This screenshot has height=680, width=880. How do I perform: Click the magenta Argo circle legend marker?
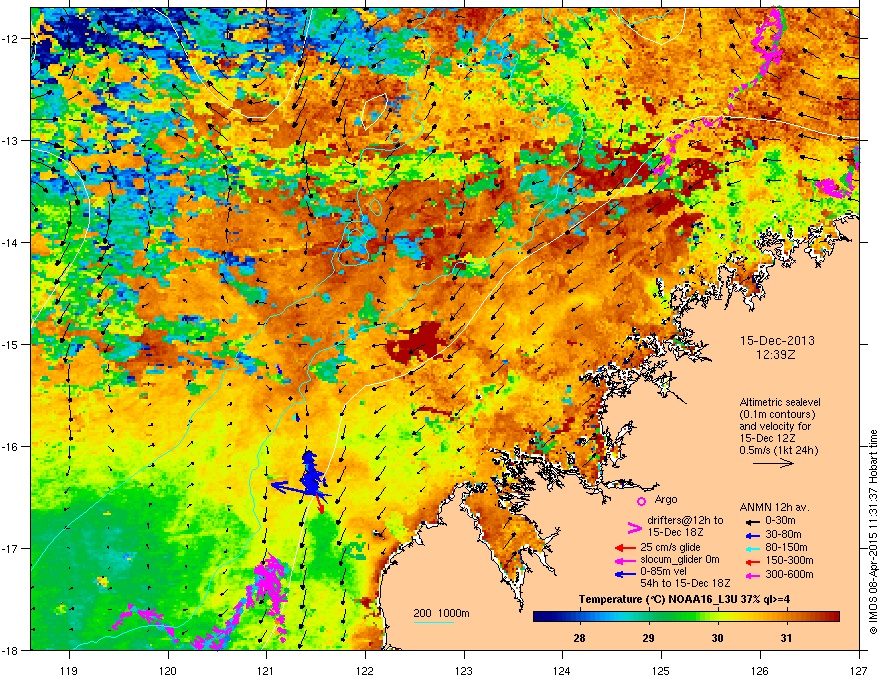[641, 502]
